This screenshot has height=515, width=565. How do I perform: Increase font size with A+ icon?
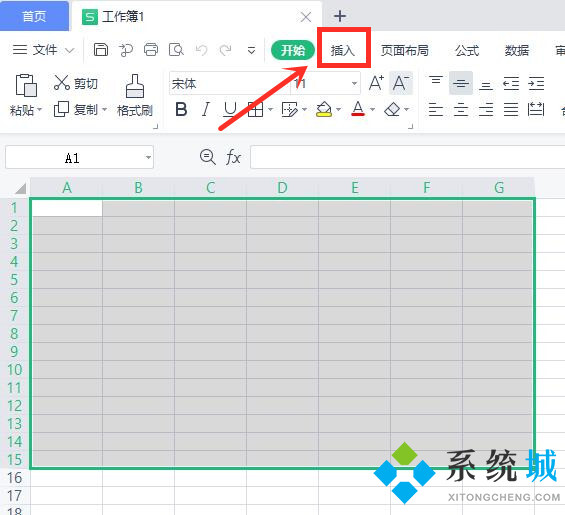point(376,83)
